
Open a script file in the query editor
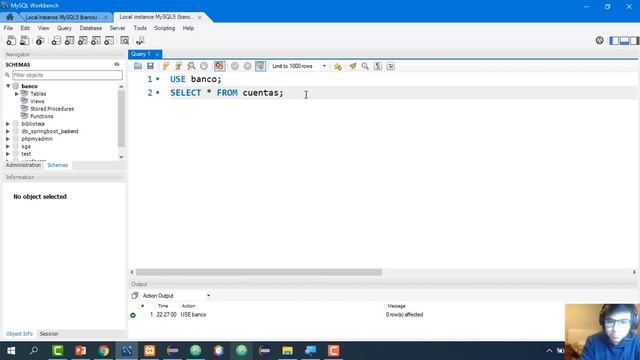(138, 66)
